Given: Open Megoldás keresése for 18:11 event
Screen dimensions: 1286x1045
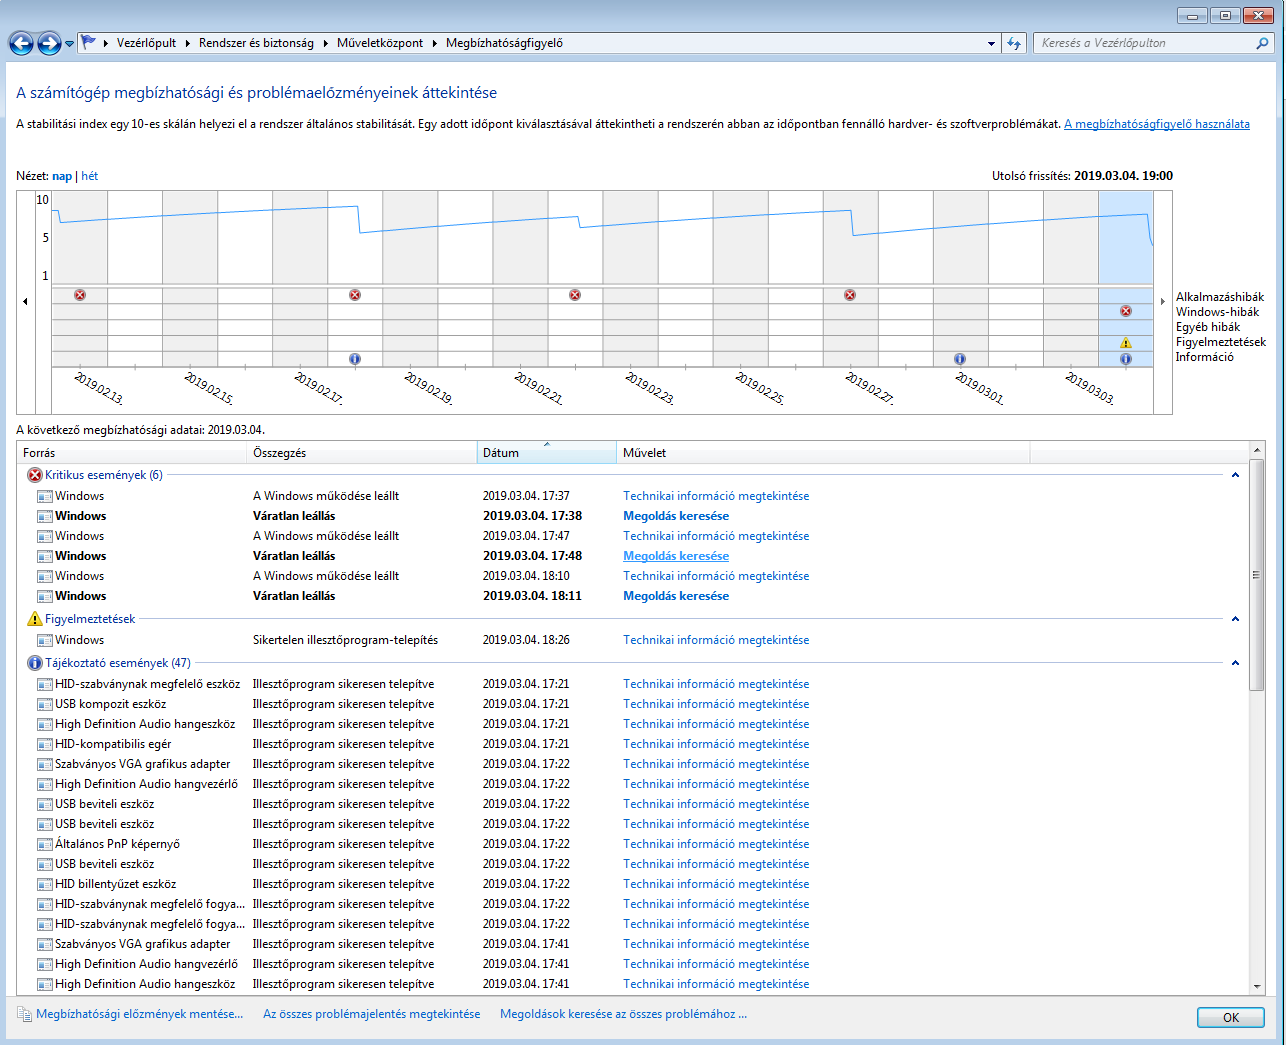Looking at the screenshot, I should coord(676,596).
